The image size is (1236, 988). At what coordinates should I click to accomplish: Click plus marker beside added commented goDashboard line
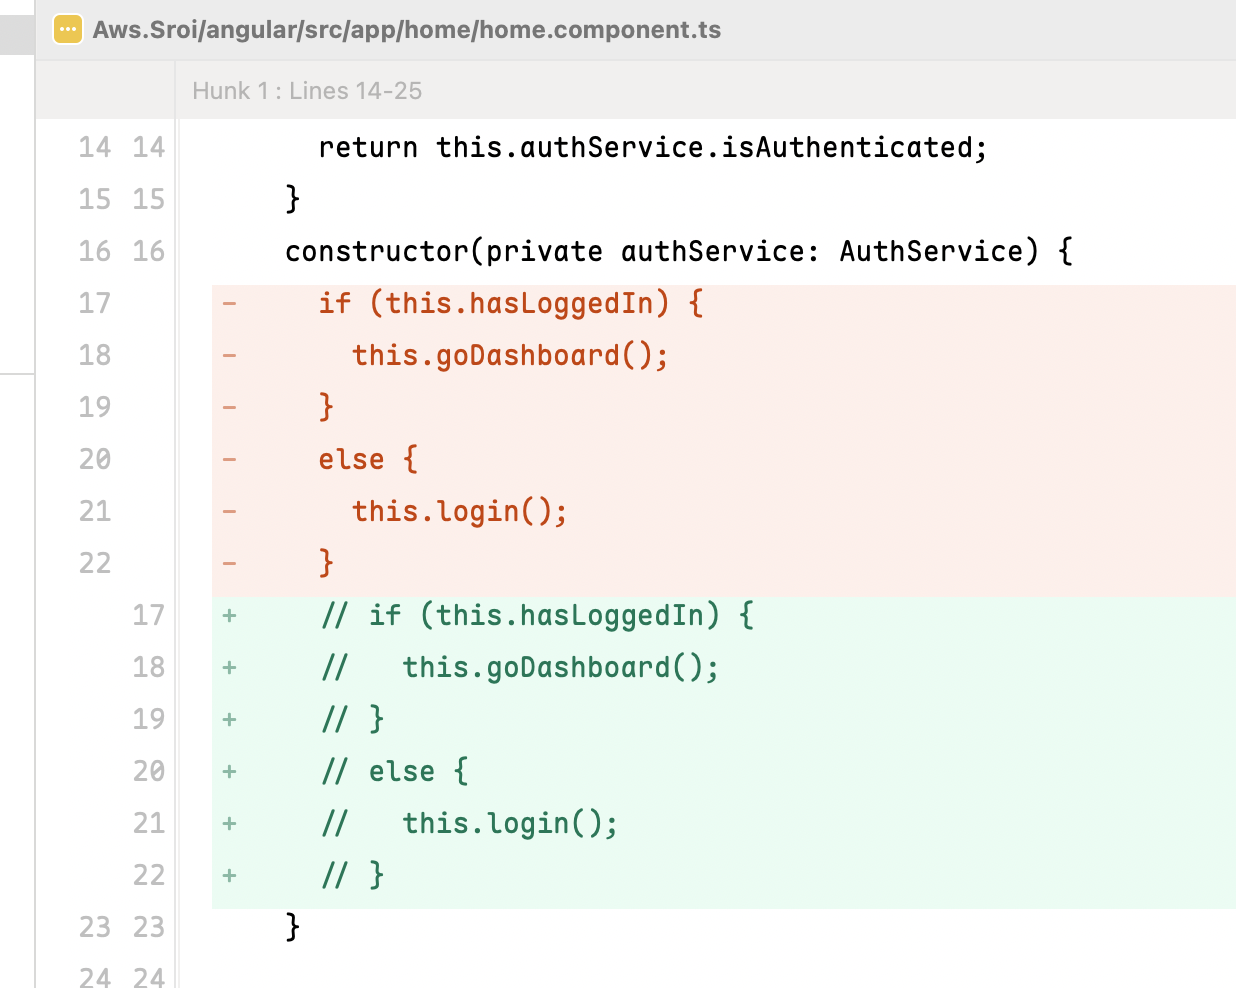(230, 667)
